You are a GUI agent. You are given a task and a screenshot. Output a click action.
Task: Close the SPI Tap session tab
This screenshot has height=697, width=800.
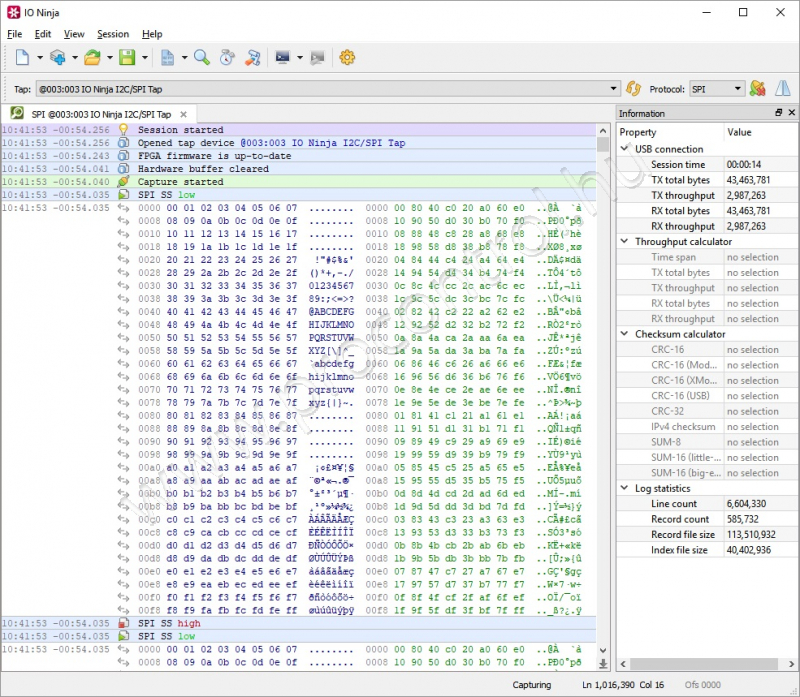[183, 114]
